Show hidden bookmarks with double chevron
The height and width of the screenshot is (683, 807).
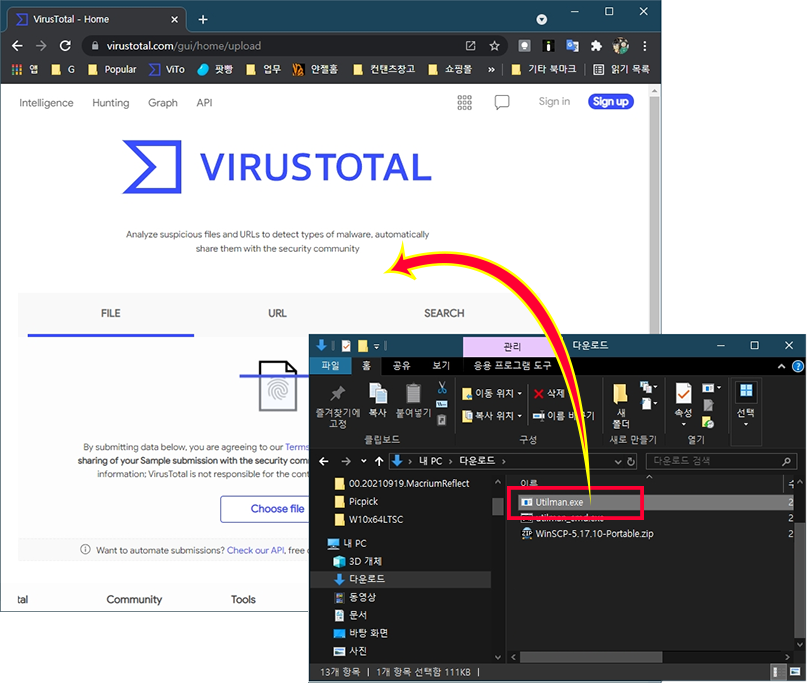point(491,69)
